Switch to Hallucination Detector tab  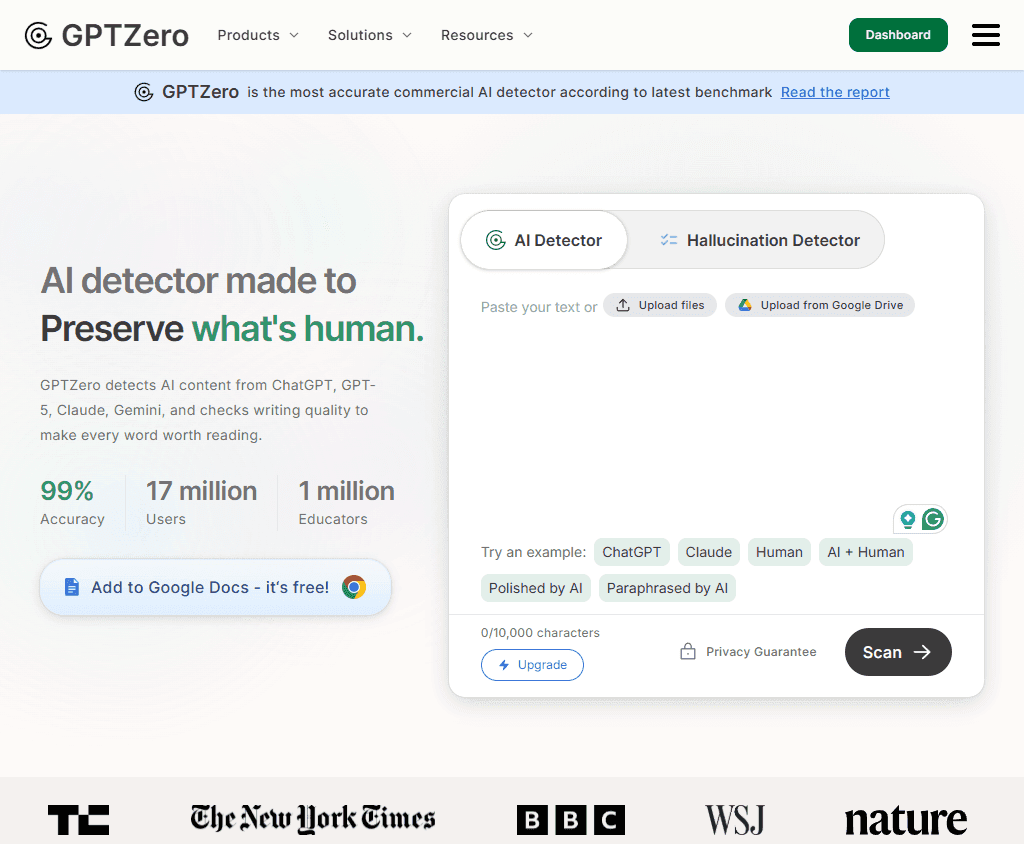point(760,240)
